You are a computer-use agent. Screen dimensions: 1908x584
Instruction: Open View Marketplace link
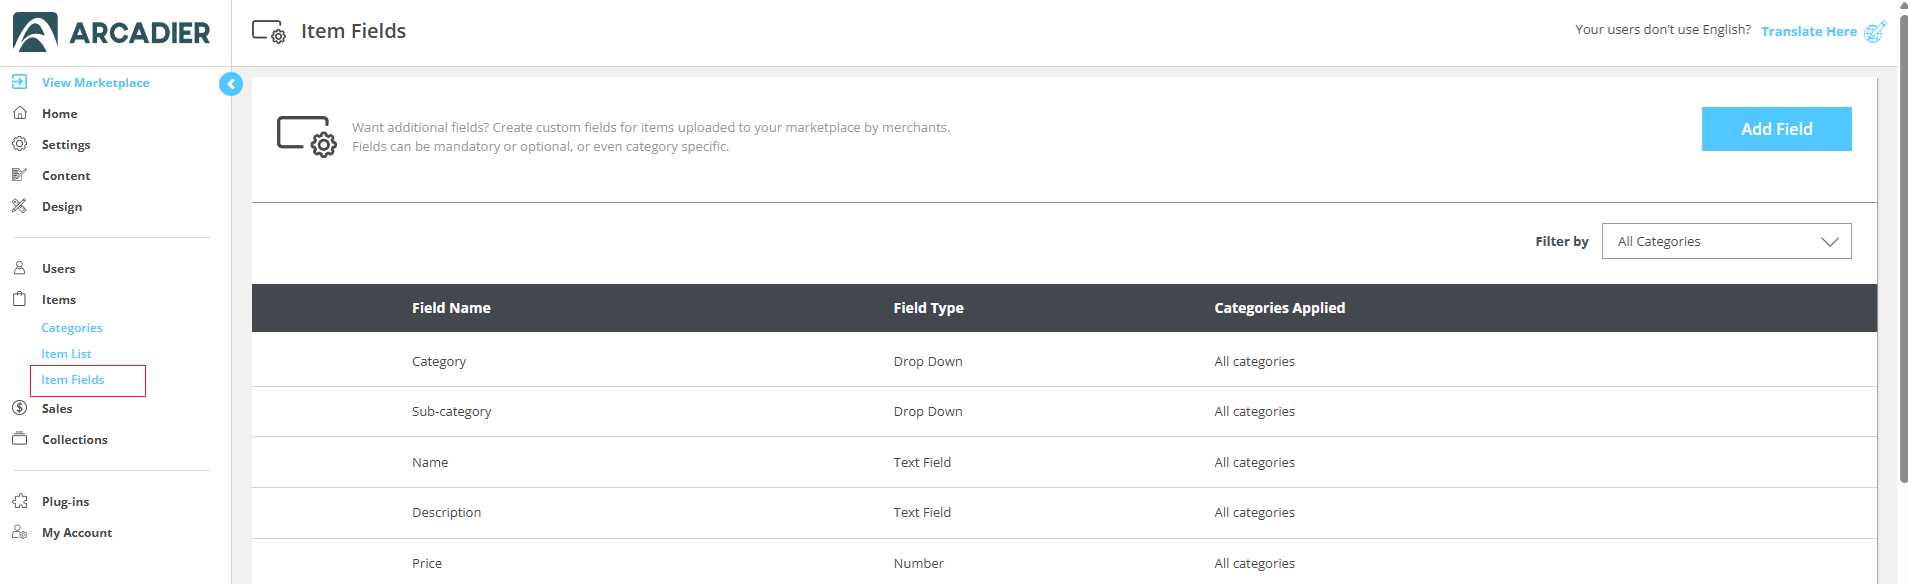click(95, 83)
